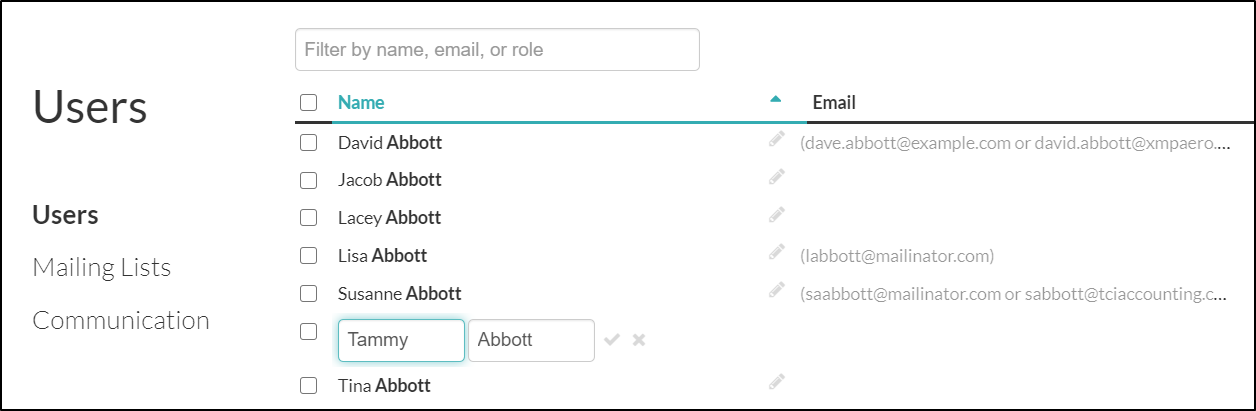This screenshot has height=411, width=1256.
Task: Click the filter by name search field
Action: point(497,50)
